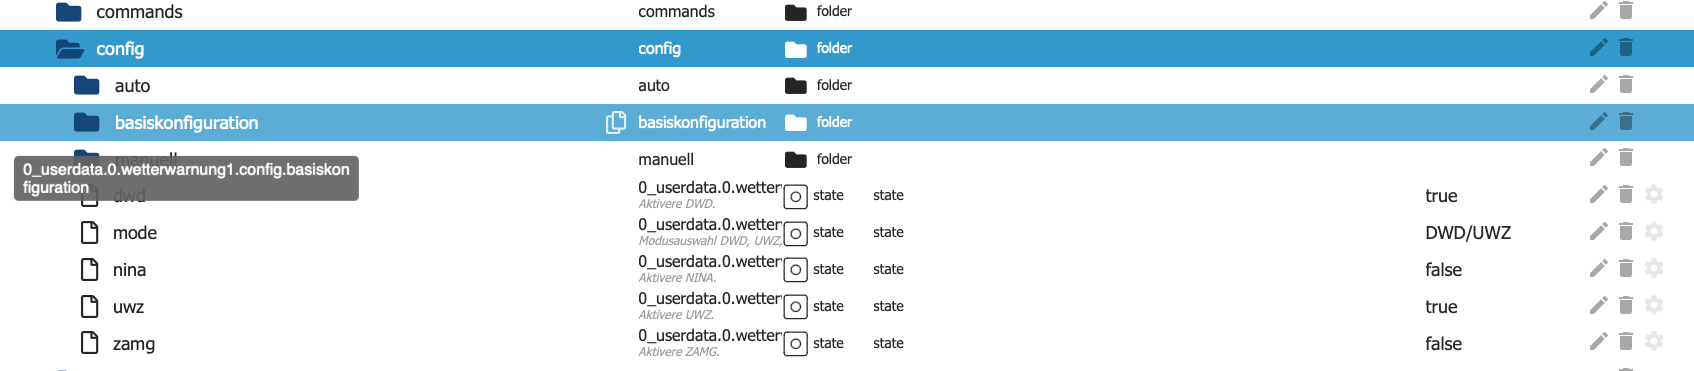
Task: Click pencil icon on the nina row
Action: tap(1598, 269)
